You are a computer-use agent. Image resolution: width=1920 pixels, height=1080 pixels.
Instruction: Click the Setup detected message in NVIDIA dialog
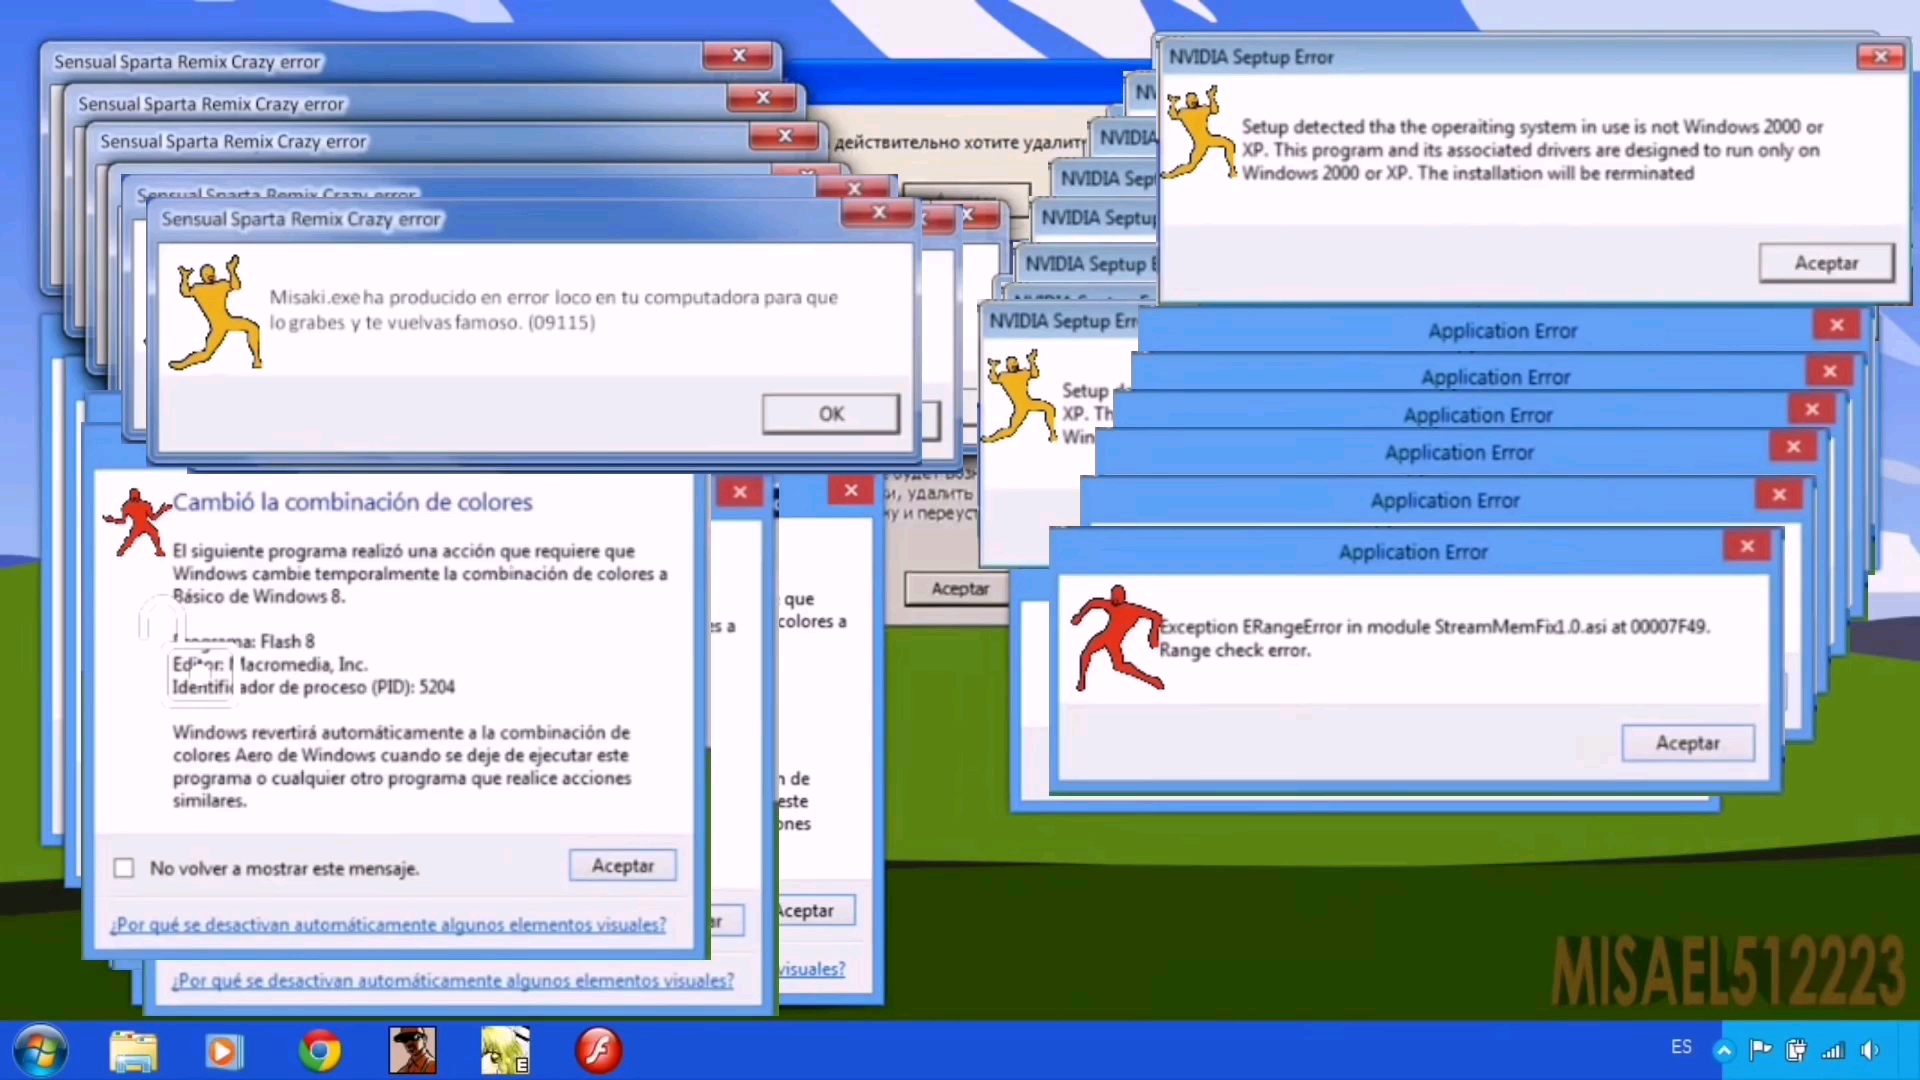click(x=1532, y=150)
